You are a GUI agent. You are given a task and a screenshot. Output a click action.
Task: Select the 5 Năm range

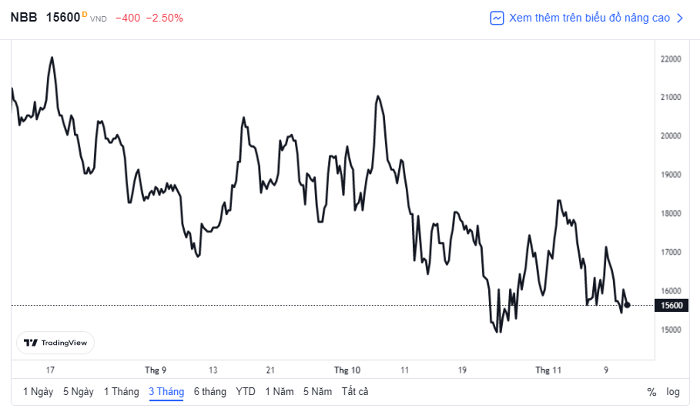317,392
